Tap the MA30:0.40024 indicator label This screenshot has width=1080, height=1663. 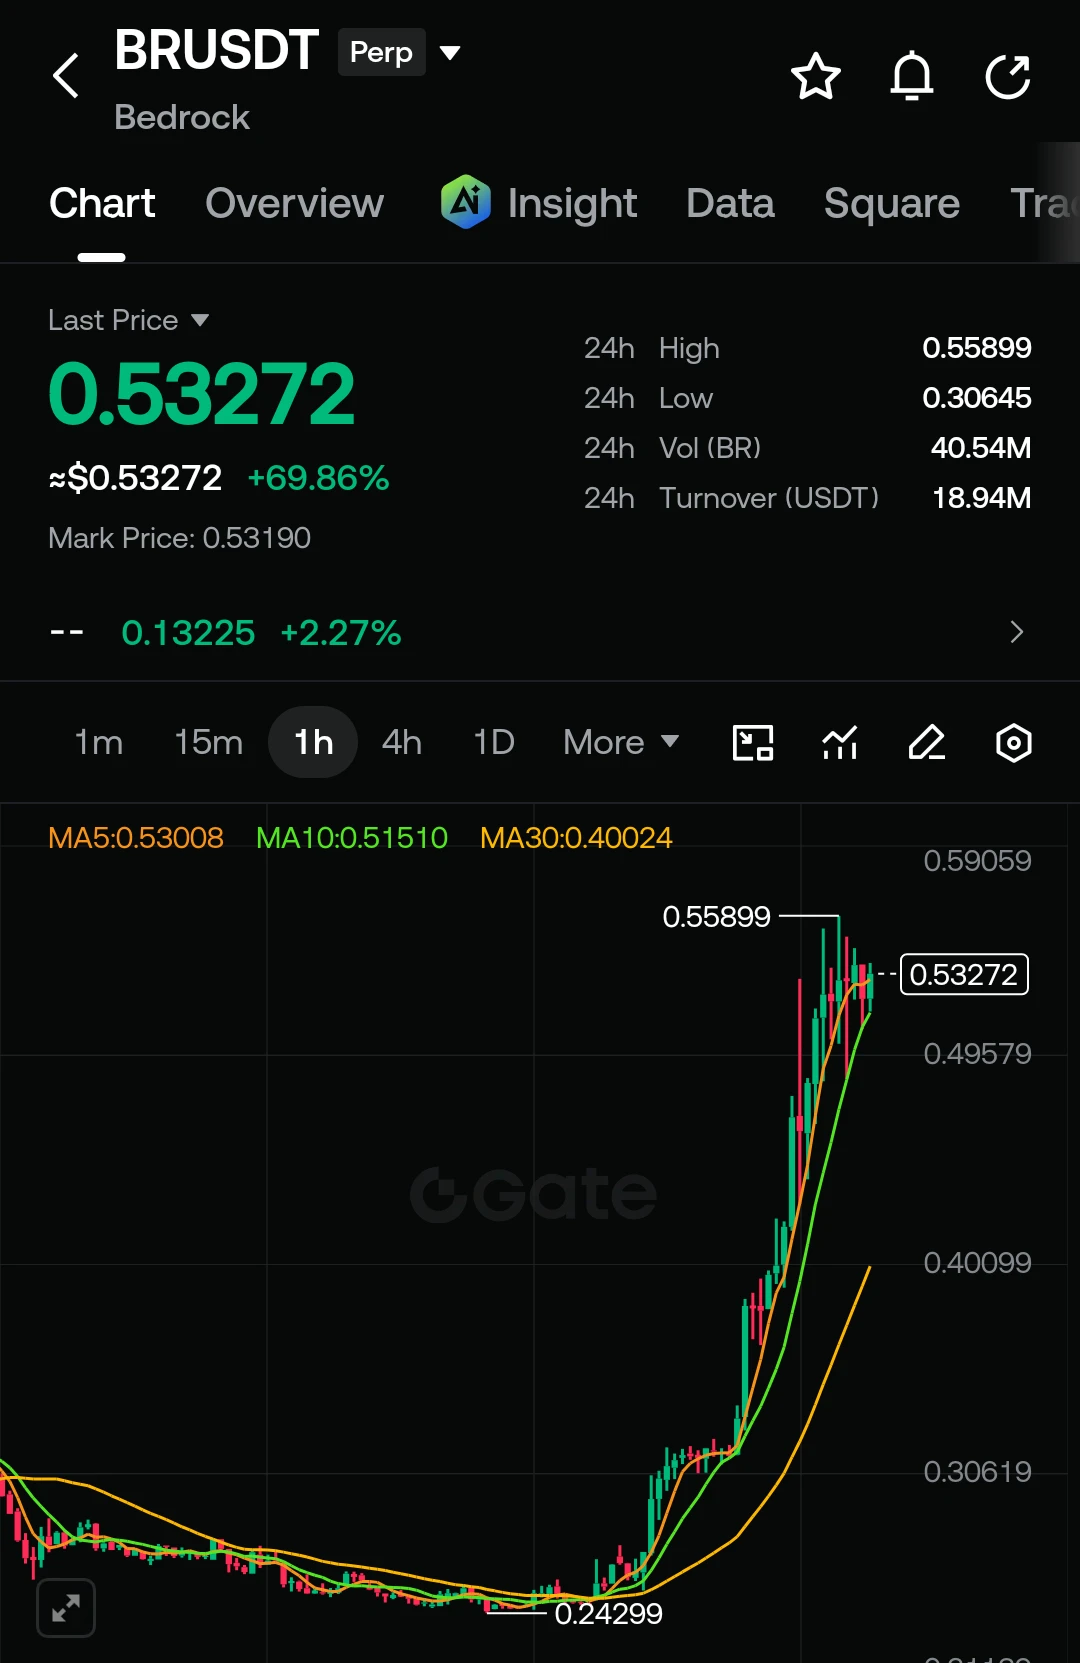tap(576, 838)
